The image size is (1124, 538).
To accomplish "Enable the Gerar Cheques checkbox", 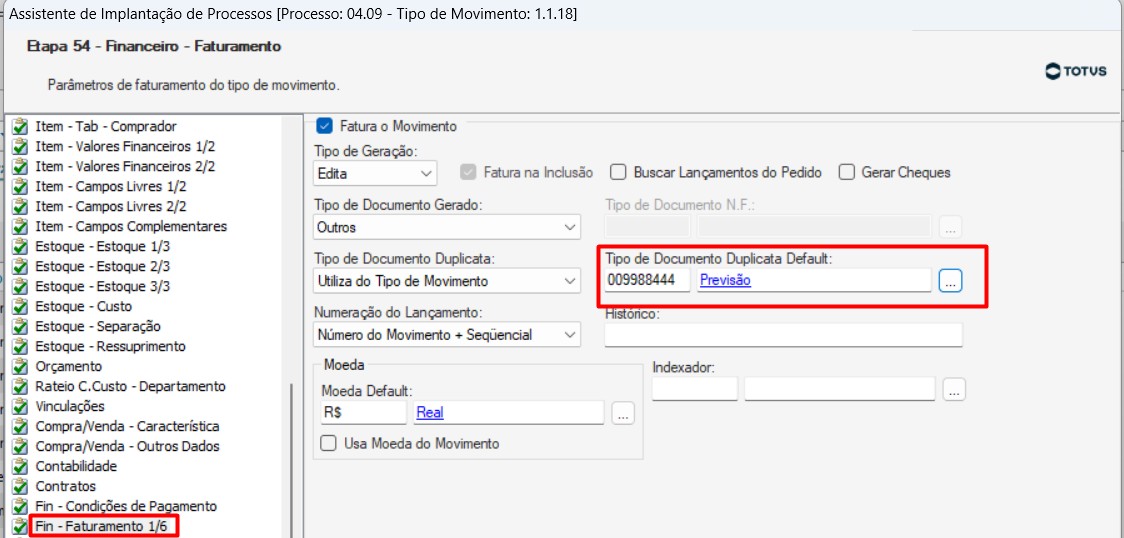I will click(x=847, y=173).
